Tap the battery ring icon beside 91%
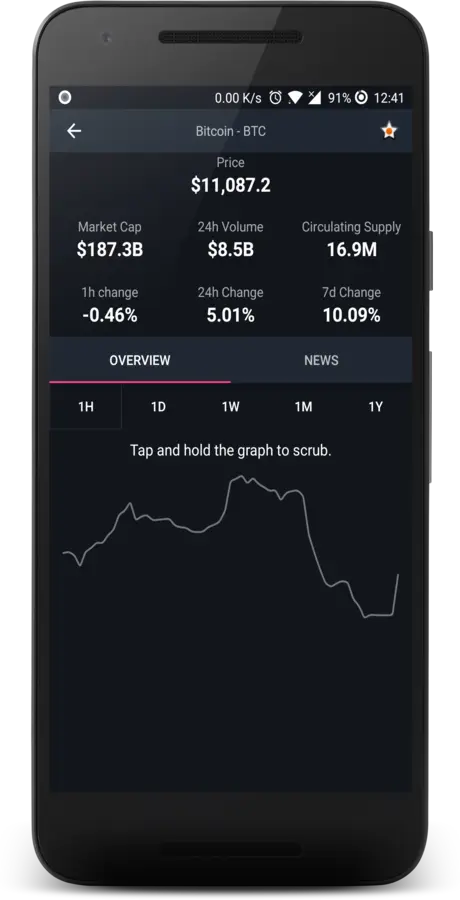 click(361, 98)
